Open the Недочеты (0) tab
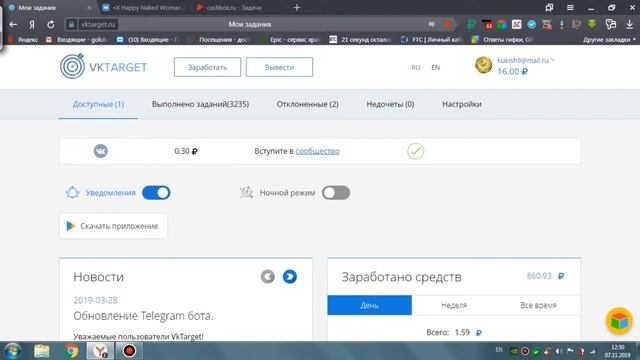Image resolution: width=640 pixels, height=360 pixels. click(x=390, y=104)
